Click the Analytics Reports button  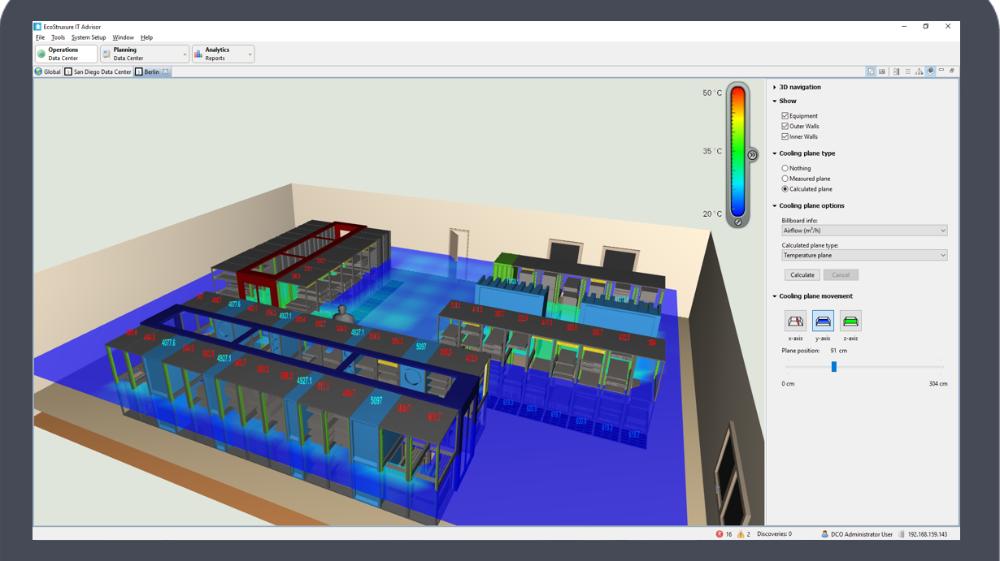(x=223, y=54)
